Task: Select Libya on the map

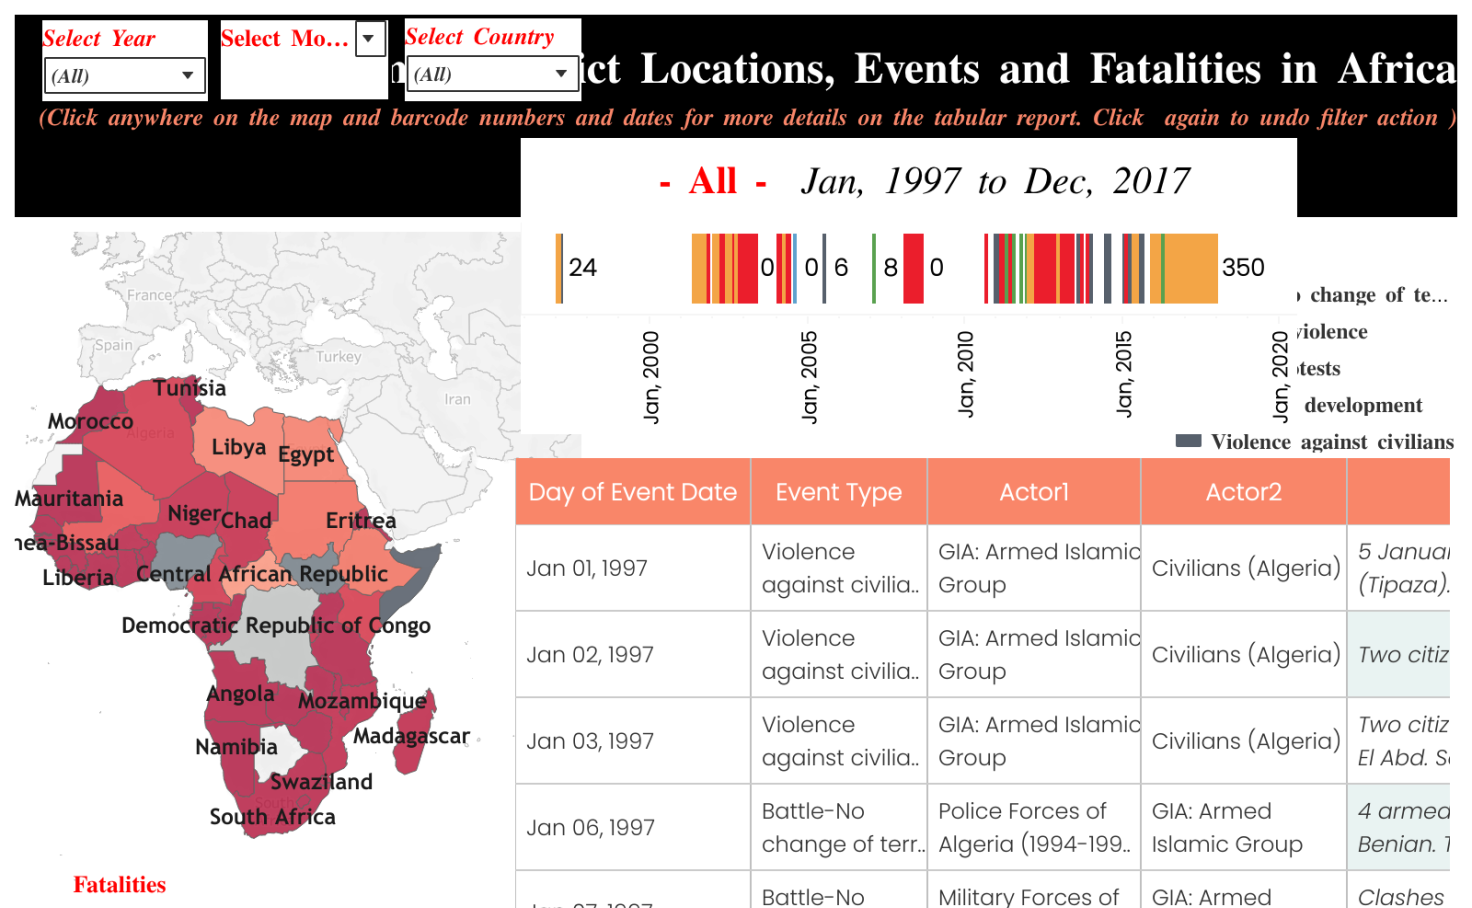Action: point(238,447)
